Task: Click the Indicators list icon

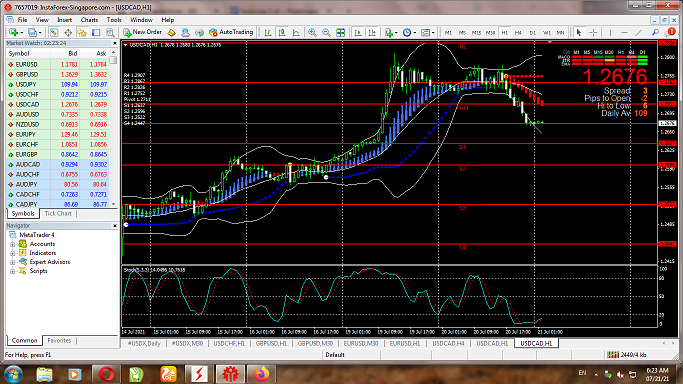Action: 389,32
